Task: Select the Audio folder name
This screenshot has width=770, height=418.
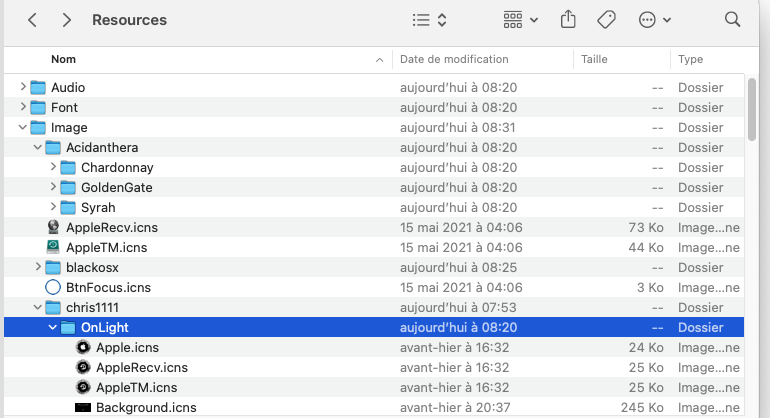Action: point(68,87)
